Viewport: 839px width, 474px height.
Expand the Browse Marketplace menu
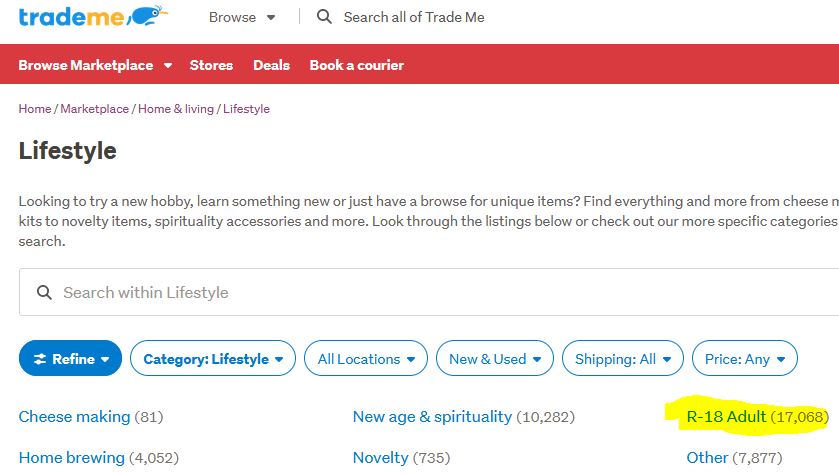coord(95,65)
